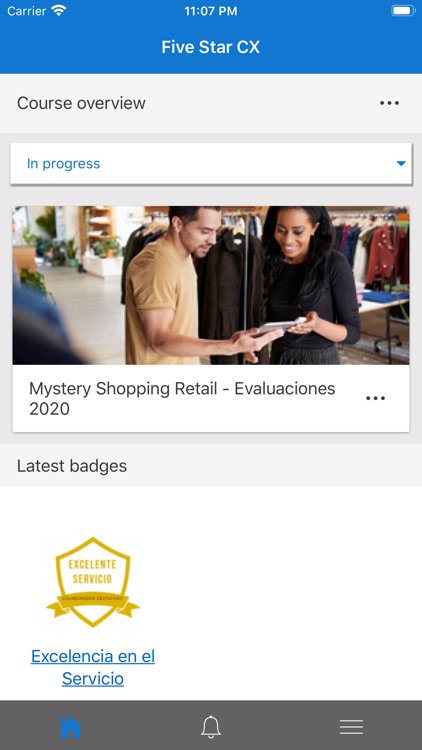Go to the Home tab icon
This screenshot has height=750, width=422.
click(x=70, y=727)
